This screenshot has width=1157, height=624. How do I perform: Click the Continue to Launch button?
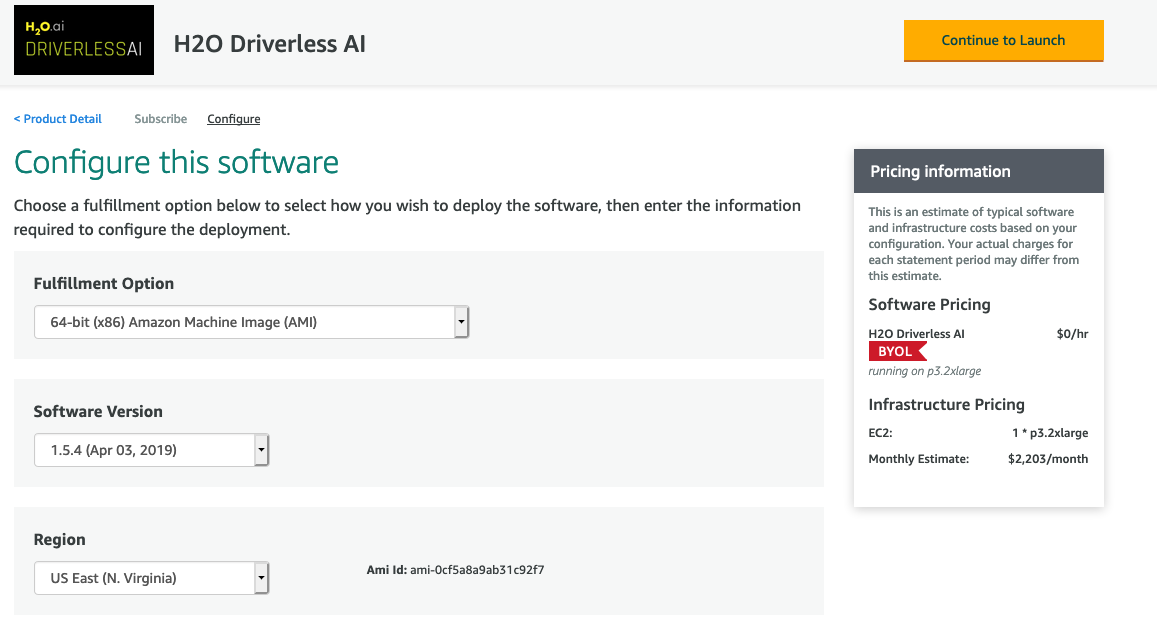click(x=1003, y=41)
